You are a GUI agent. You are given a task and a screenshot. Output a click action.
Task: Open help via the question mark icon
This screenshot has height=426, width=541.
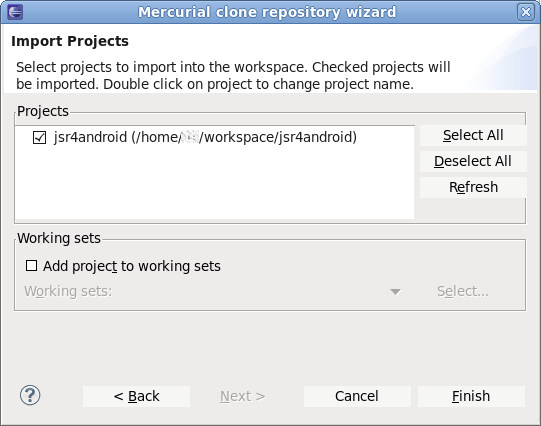point(30,395)
